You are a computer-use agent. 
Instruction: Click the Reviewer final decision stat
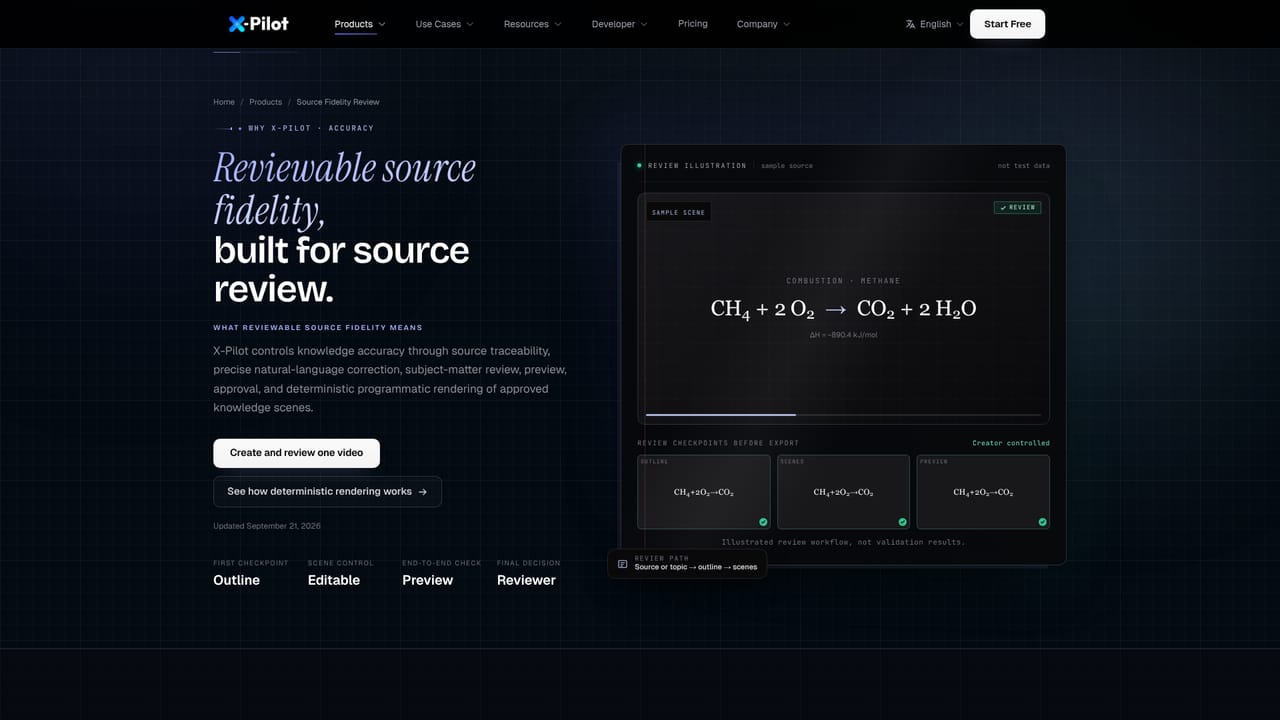pos(528,574)
